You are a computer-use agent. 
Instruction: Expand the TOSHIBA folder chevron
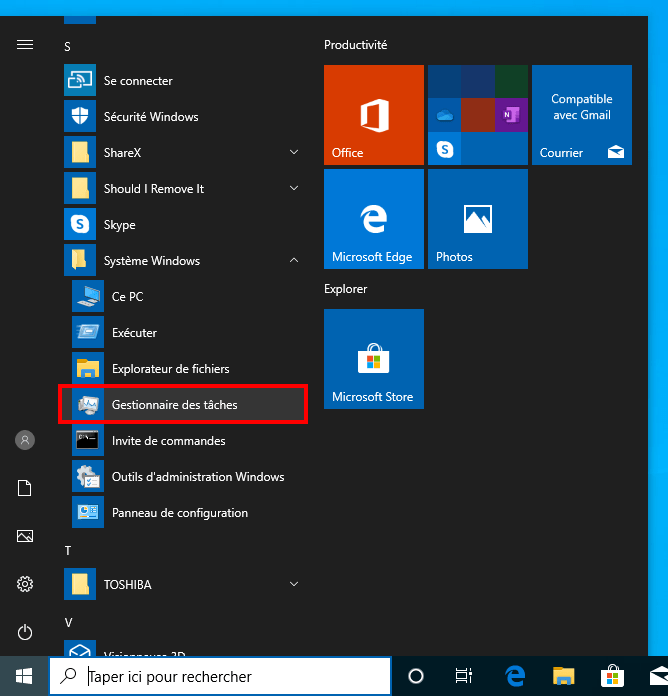[x=294, y=584]
